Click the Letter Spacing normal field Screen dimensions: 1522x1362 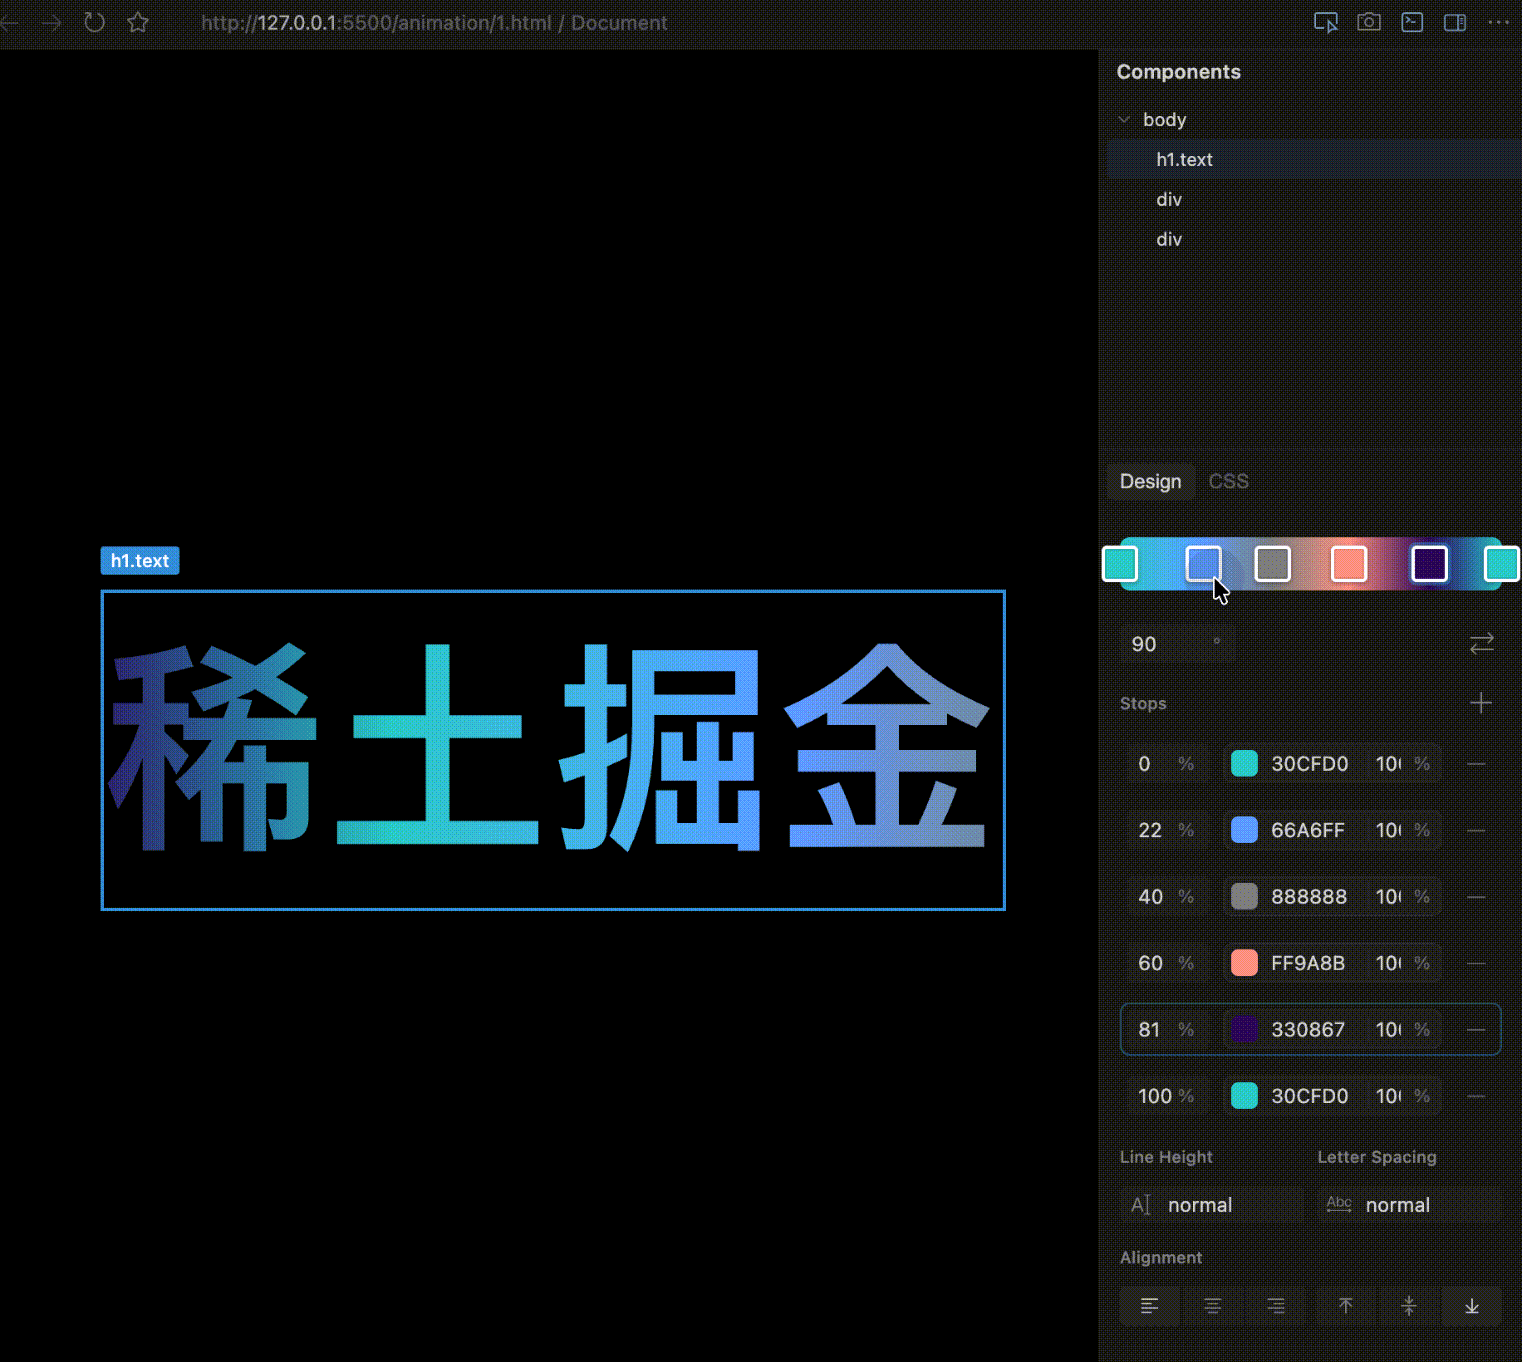point(1397,1204)
